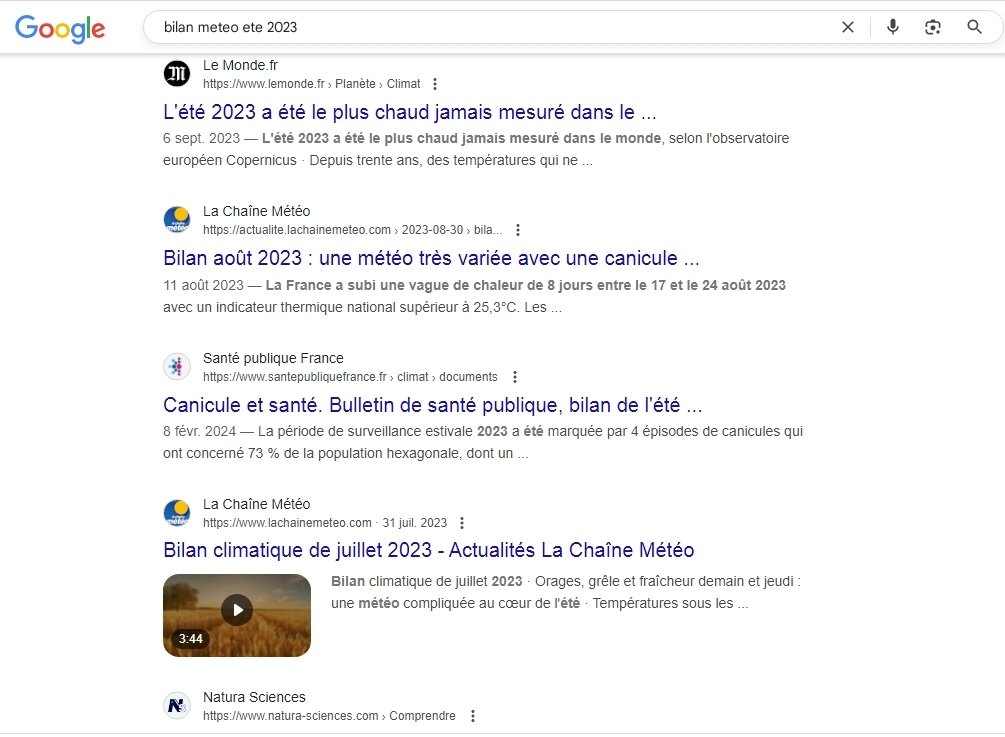The image size is (1005, 737).
Task: Click the Google logo
Action: 60,28
